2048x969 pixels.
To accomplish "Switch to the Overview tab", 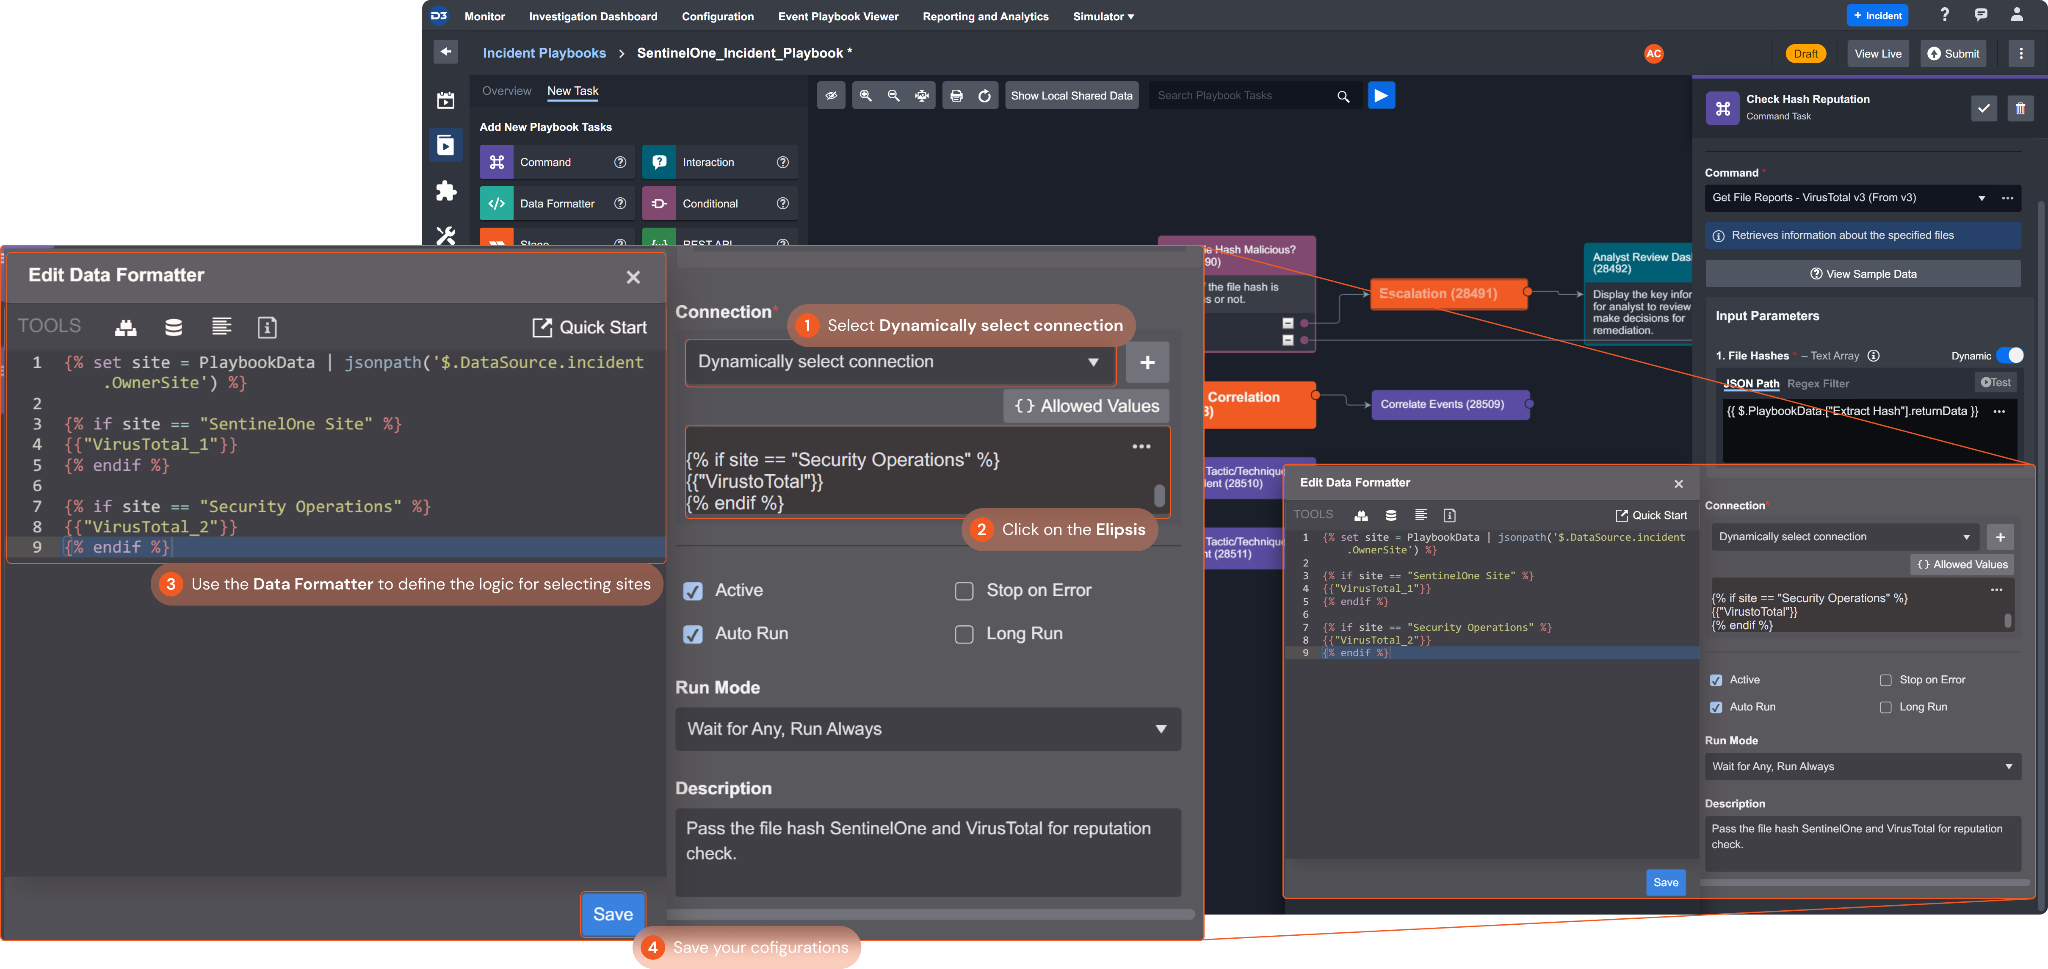I will 506,91.
